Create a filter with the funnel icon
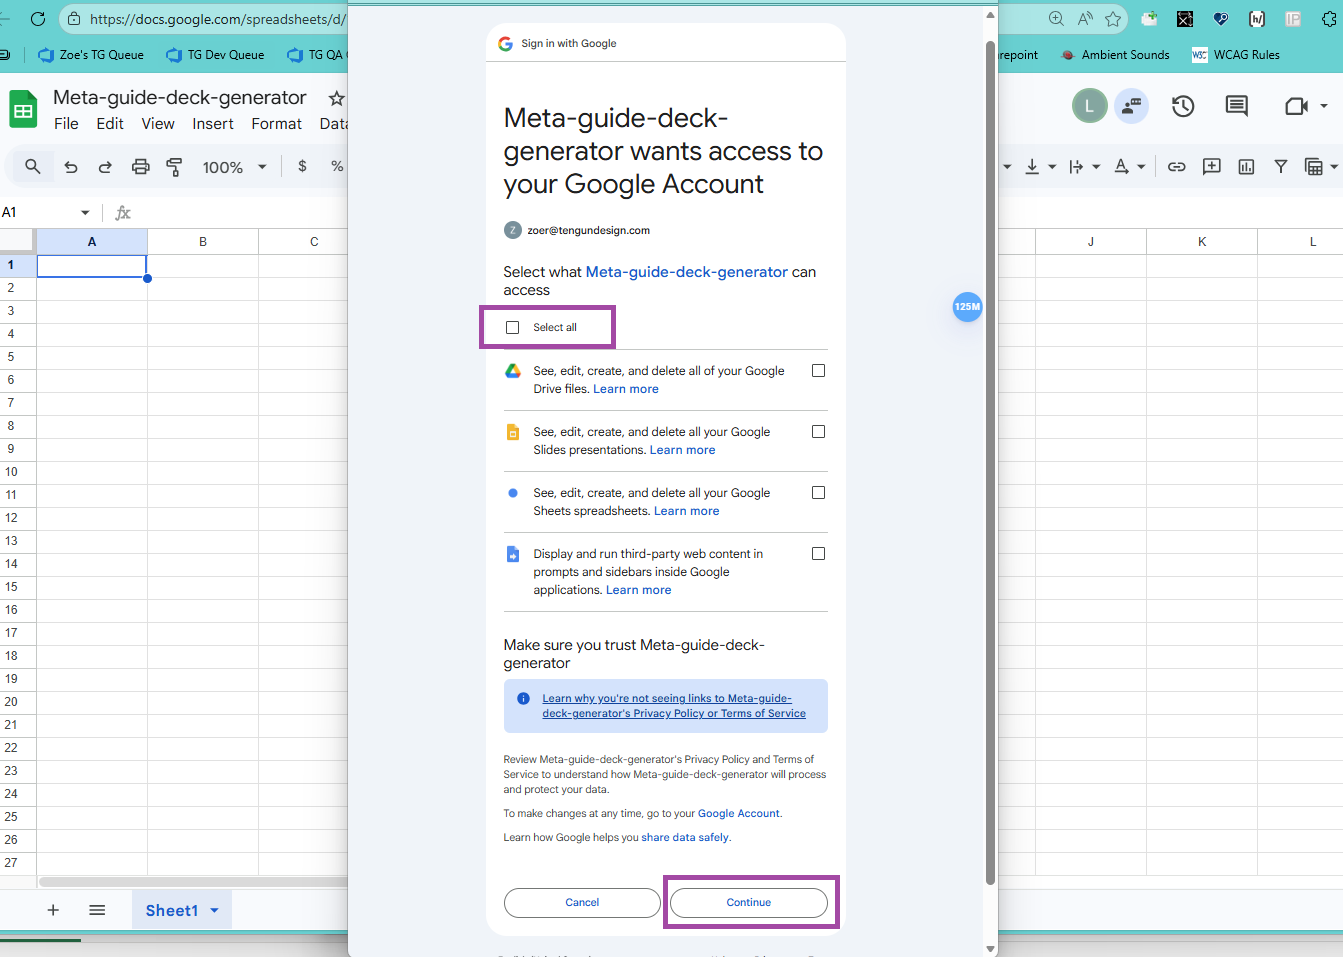Screen dimensions: 1343x957 pyautogui.click(x=1280, y=167)
